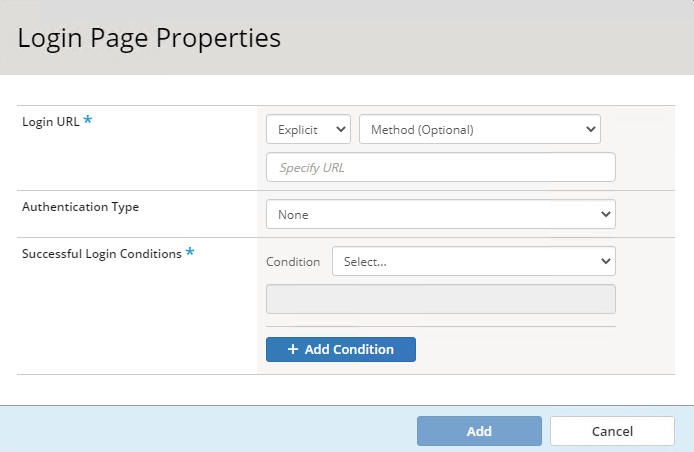Expand the Method (Optional) dropdown

[x=478, y=129]
